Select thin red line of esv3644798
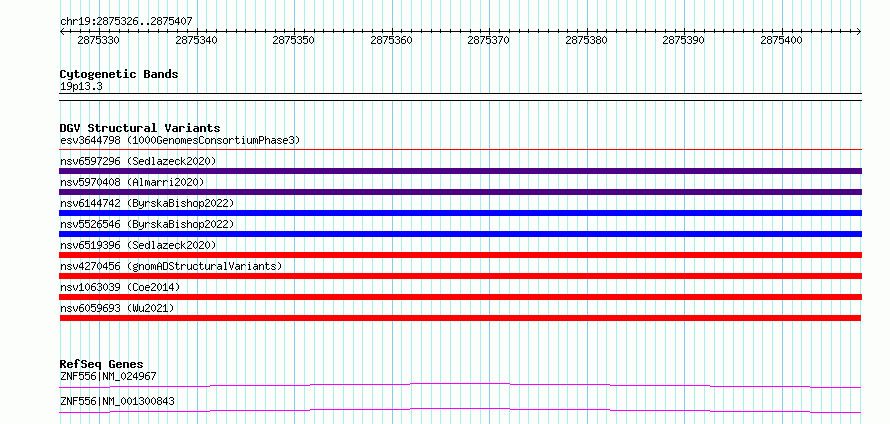Screen dimensions: 890x424 point(460,150)
